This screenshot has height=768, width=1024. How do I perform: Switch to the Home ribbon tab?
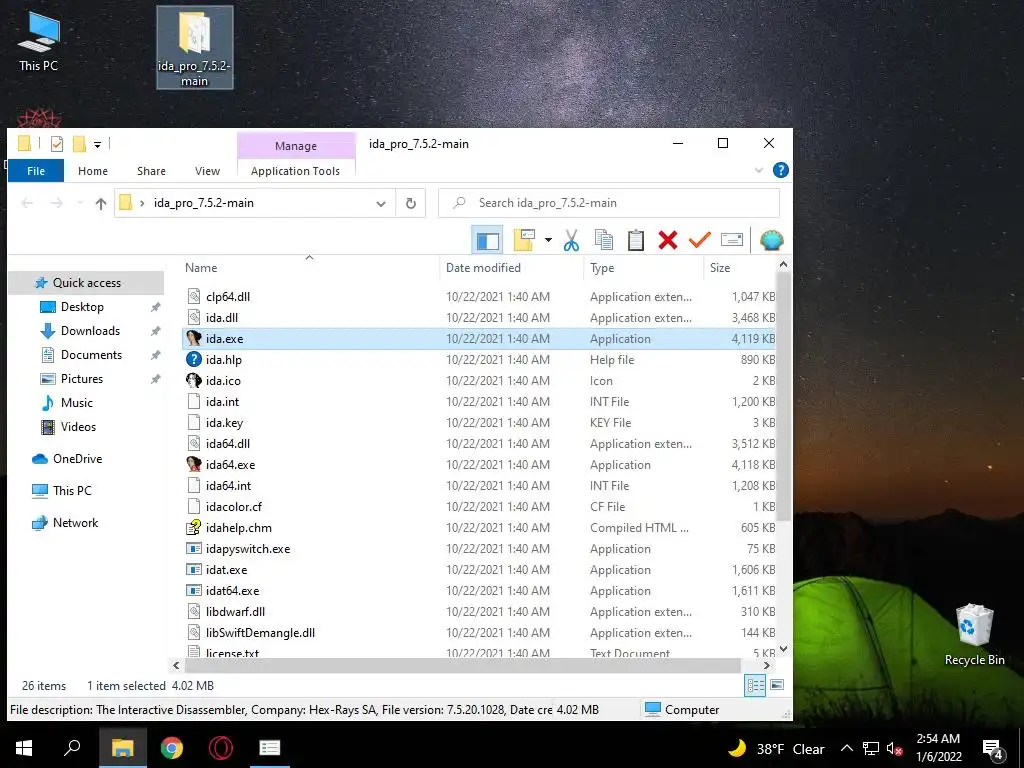point(93,171)
